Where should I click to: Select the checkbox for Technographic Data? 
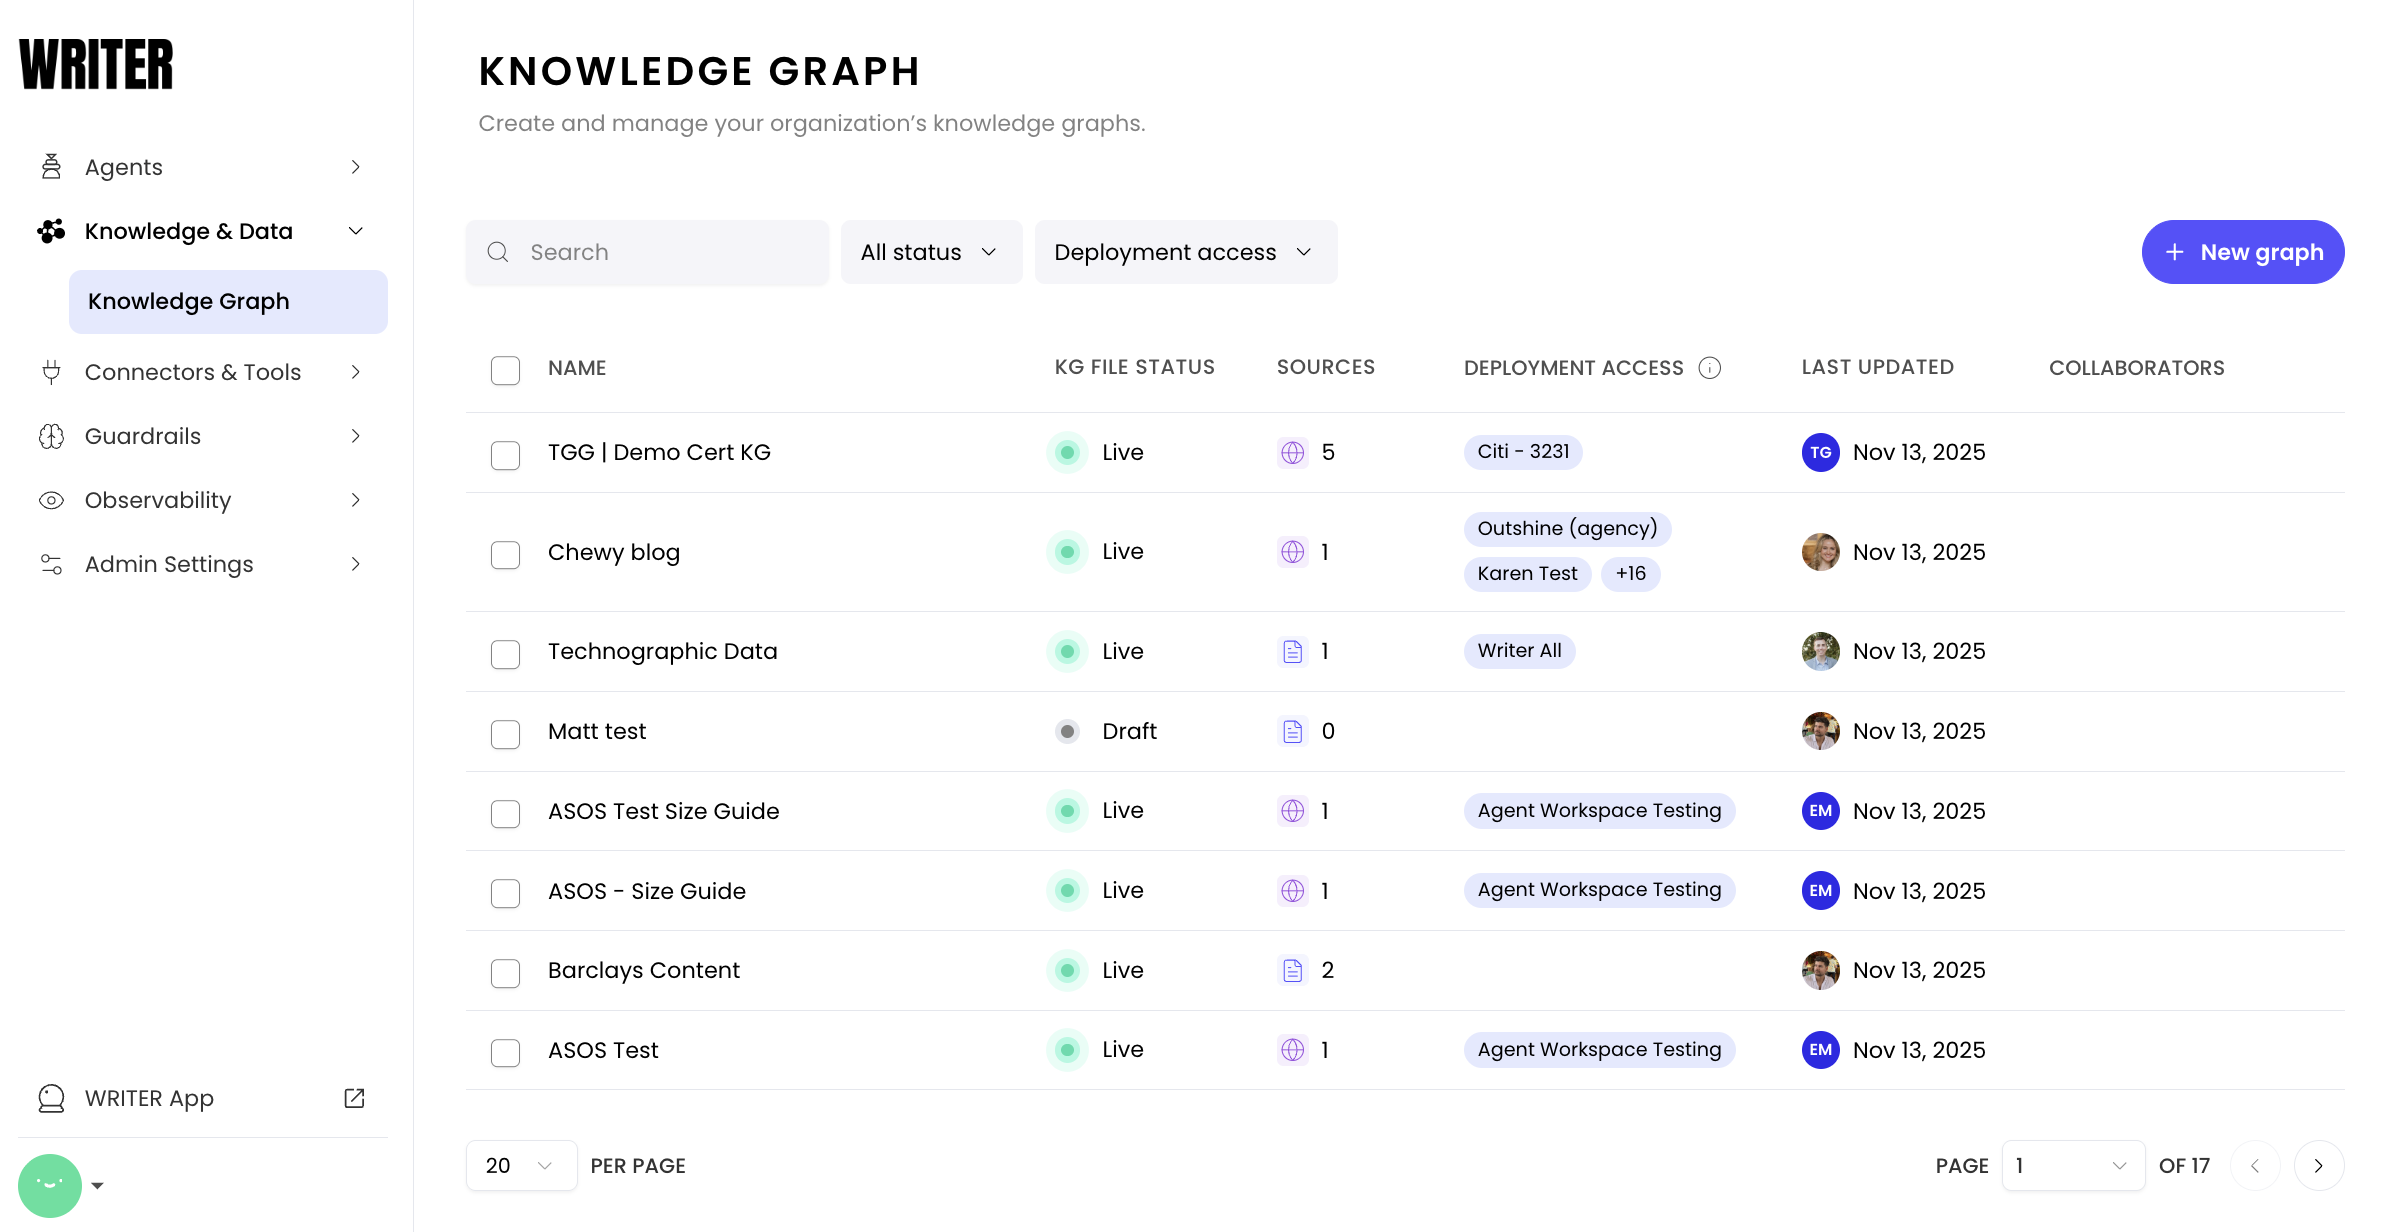pyautogui.click(x=505, y=654)
